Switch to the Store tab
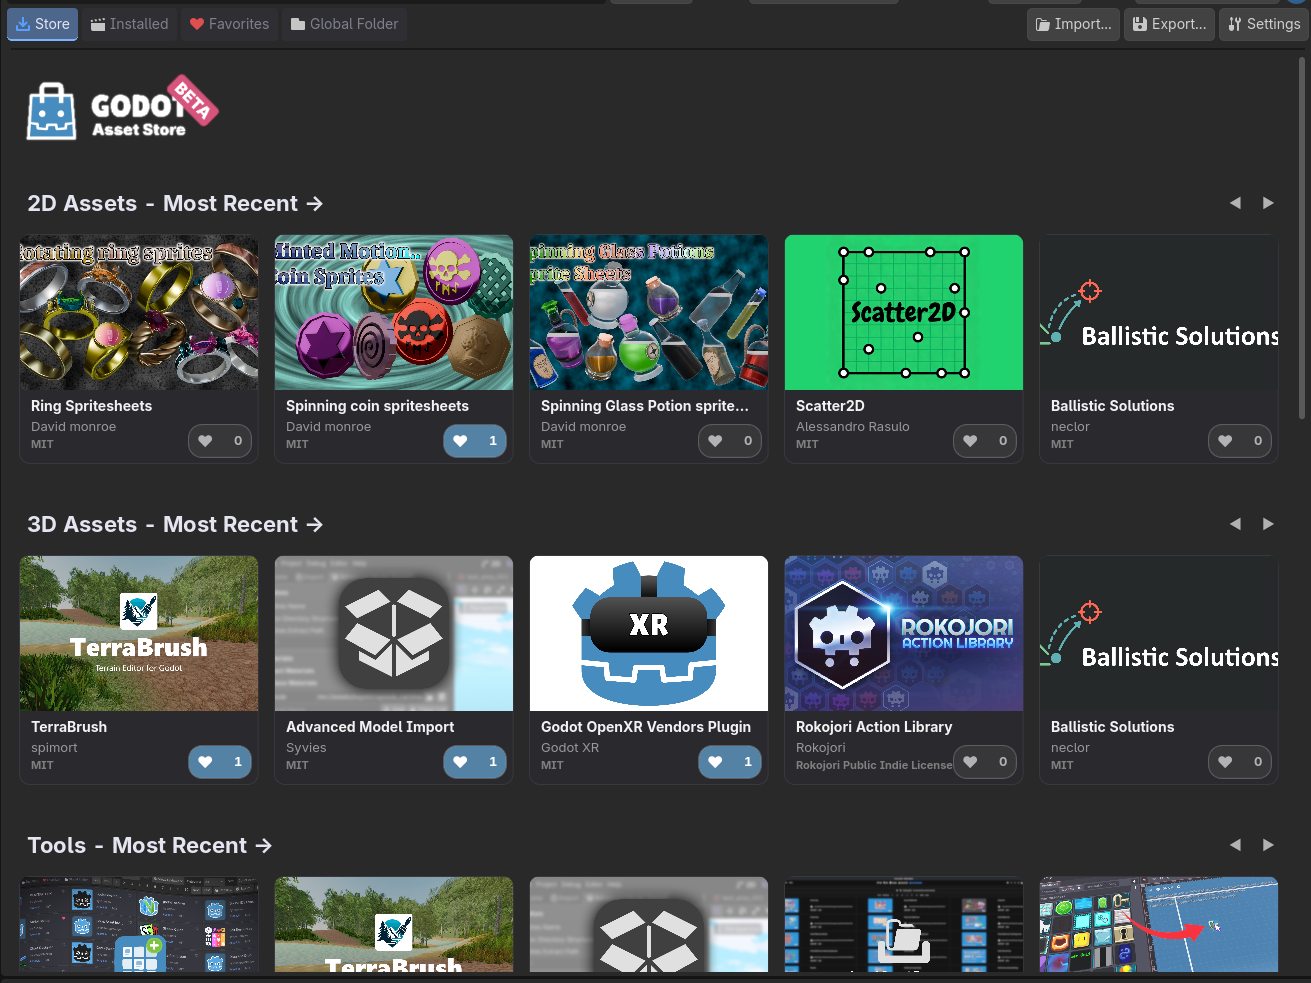The width and height of the screenshot is (1311, 983). click(x=42, y=24)
